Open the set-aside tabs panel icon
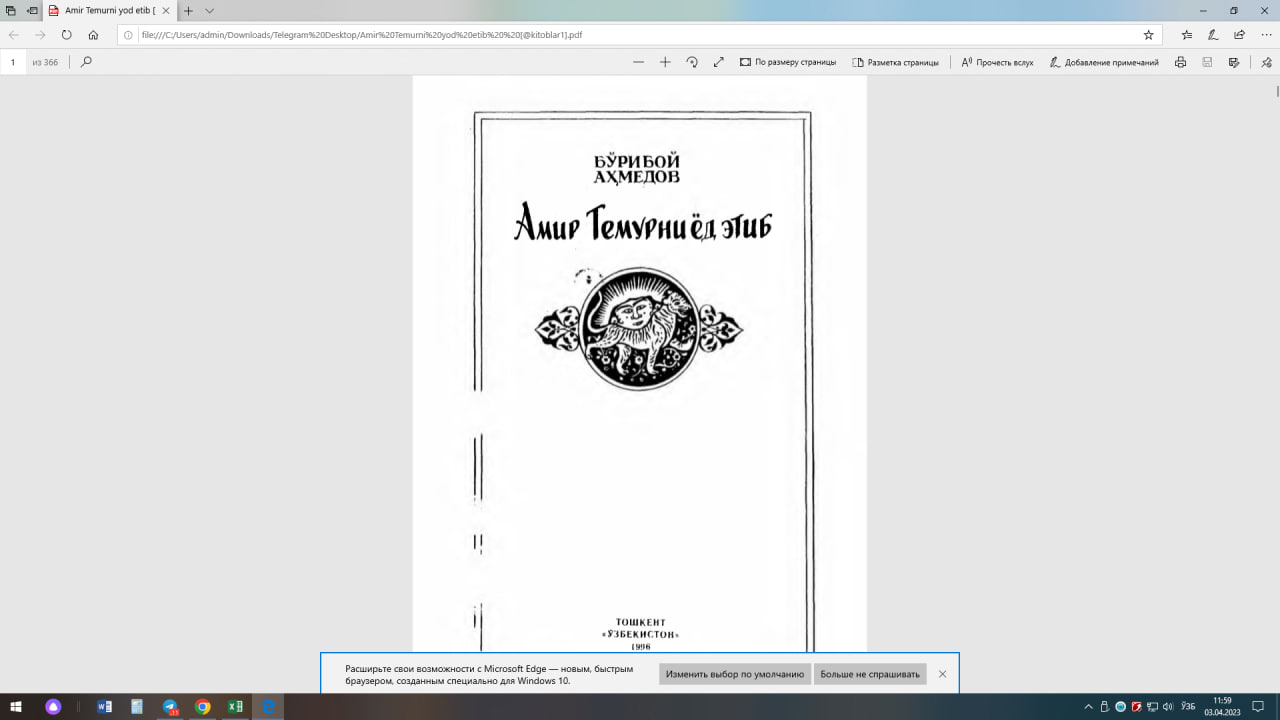Screen dimensions: 1280x720 [10, 10]
